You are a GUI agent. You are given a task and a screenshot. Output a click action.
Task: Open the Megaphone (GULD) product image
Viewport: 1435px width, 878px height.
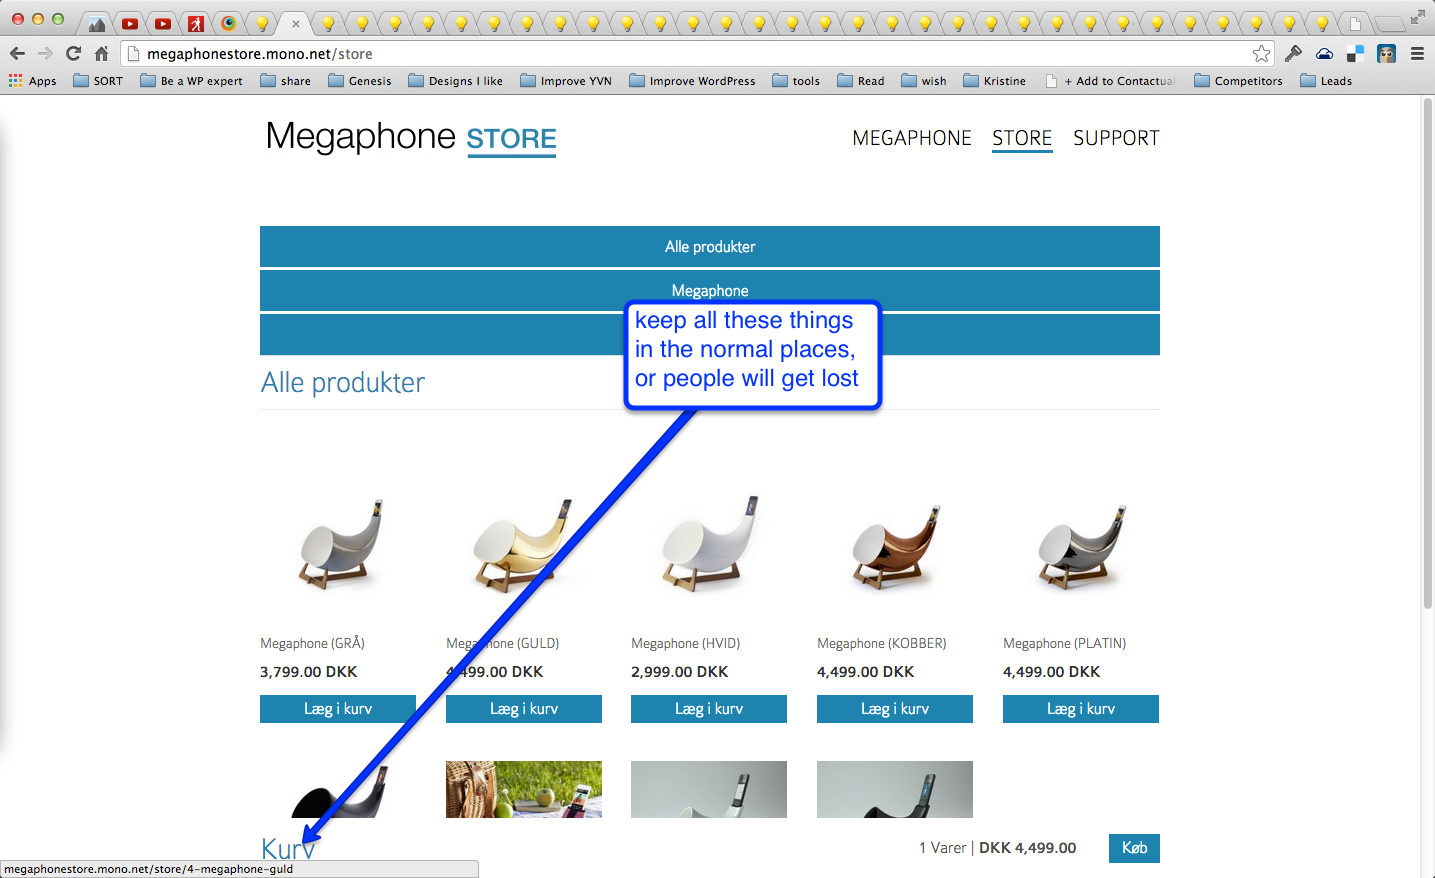point(524,545)
